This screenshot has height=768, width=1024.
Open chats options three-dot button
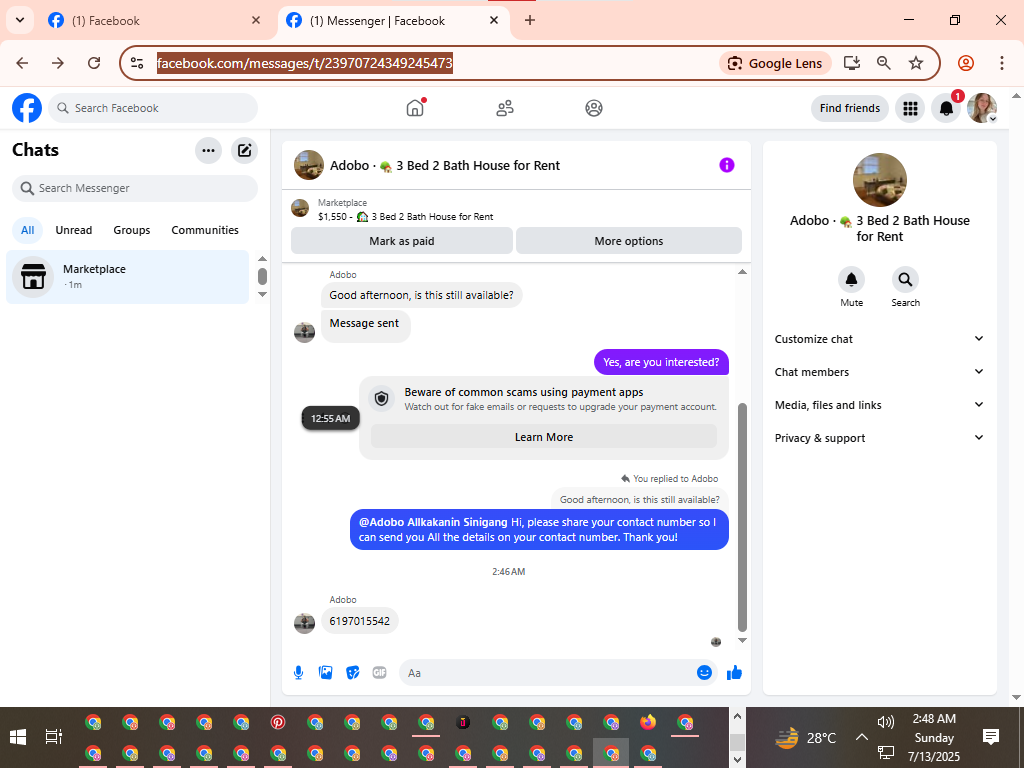click(208, 150)
